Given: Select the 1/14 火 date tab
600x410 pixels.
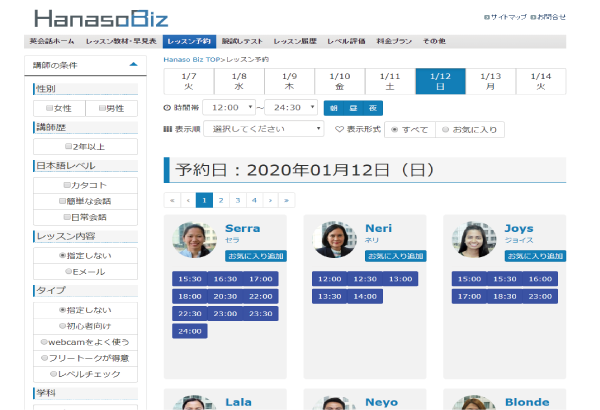Looking at the screenshot, I should coord(541,81).
